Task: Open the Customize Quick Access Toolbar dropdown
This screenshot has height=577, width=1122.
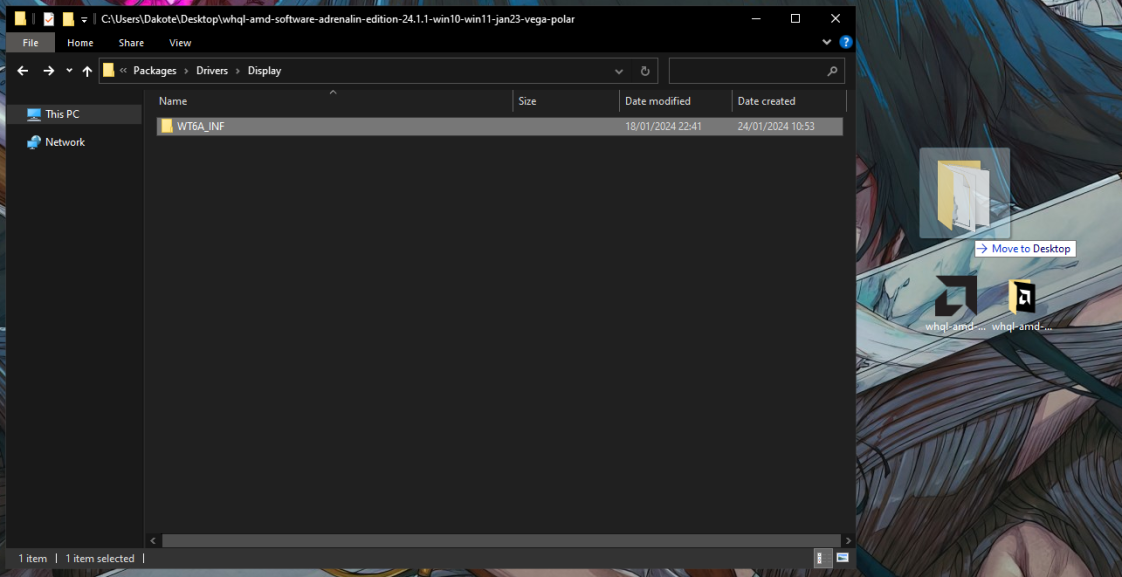Action: pyautogui.click(x=85, y=20)
